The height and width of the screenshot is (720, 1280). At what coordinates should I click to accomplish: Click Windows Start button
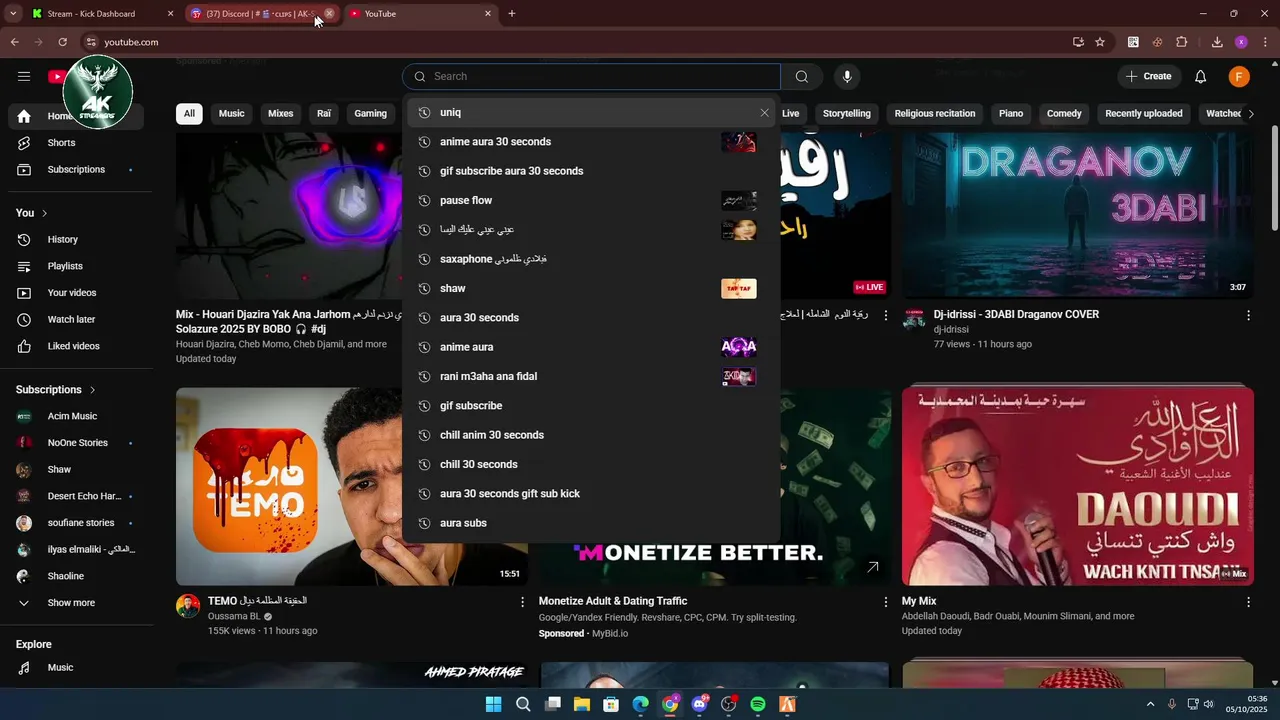(x=493, y=705)
